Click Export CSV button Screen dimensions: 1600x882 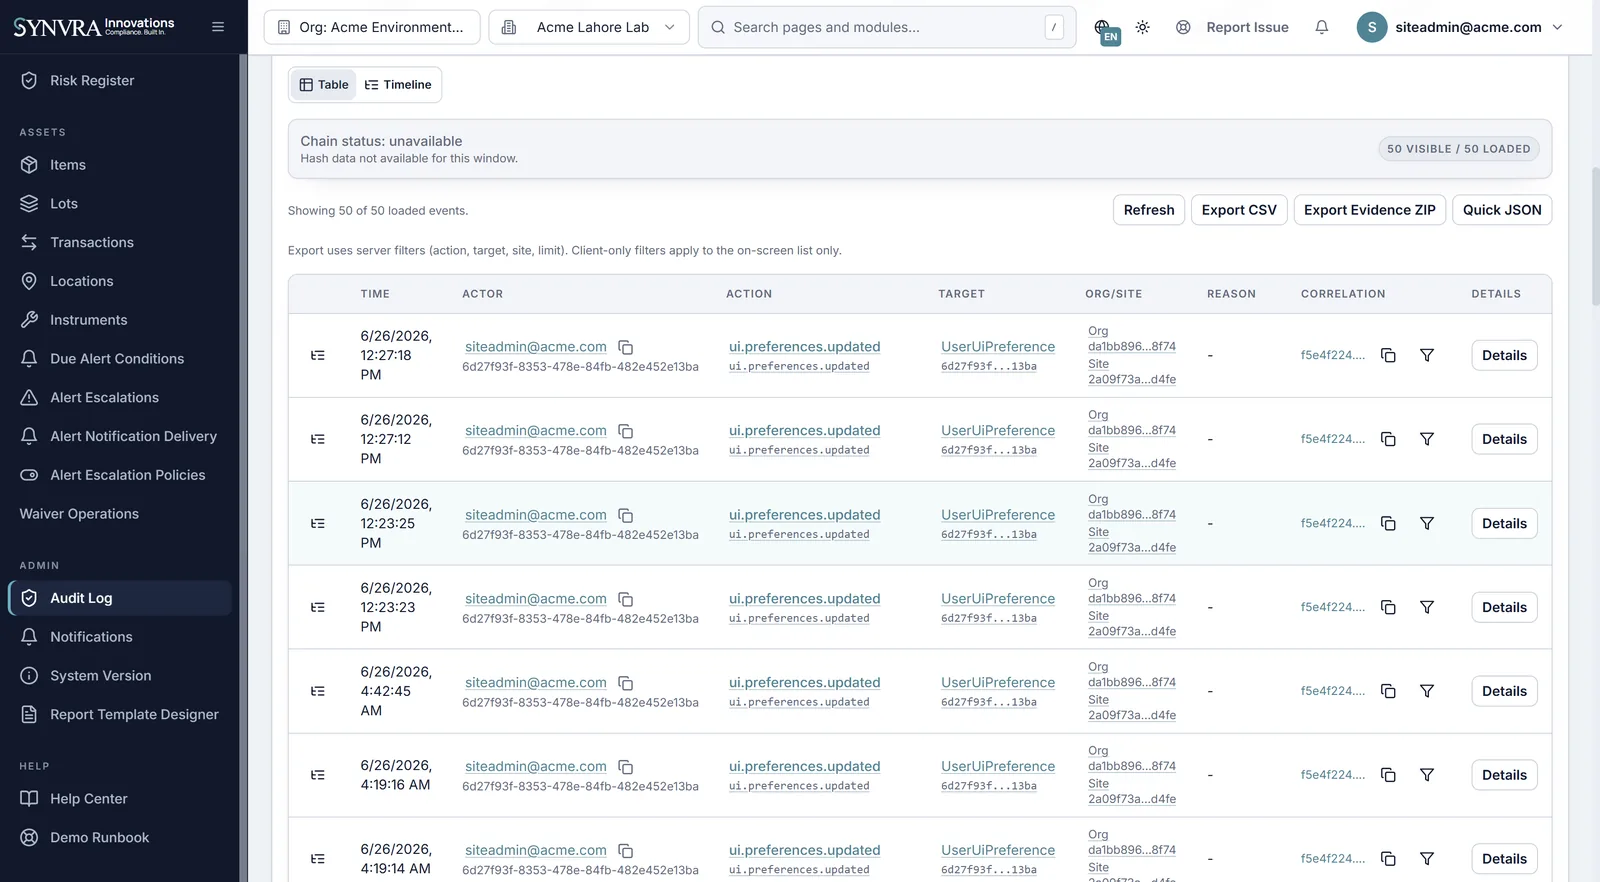pos(1239,210)
